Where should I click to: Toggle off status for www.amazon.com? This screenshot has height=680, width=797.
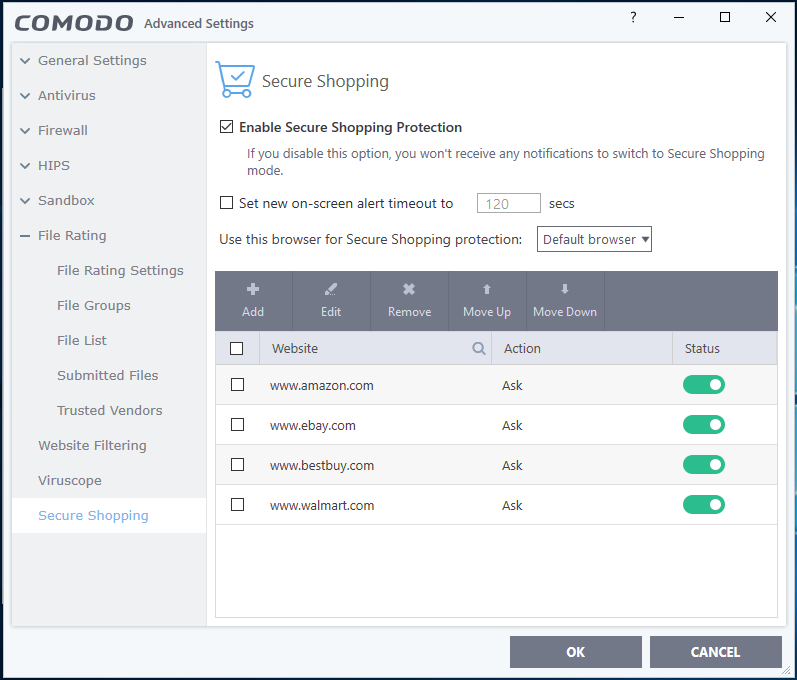click(704, 385)
